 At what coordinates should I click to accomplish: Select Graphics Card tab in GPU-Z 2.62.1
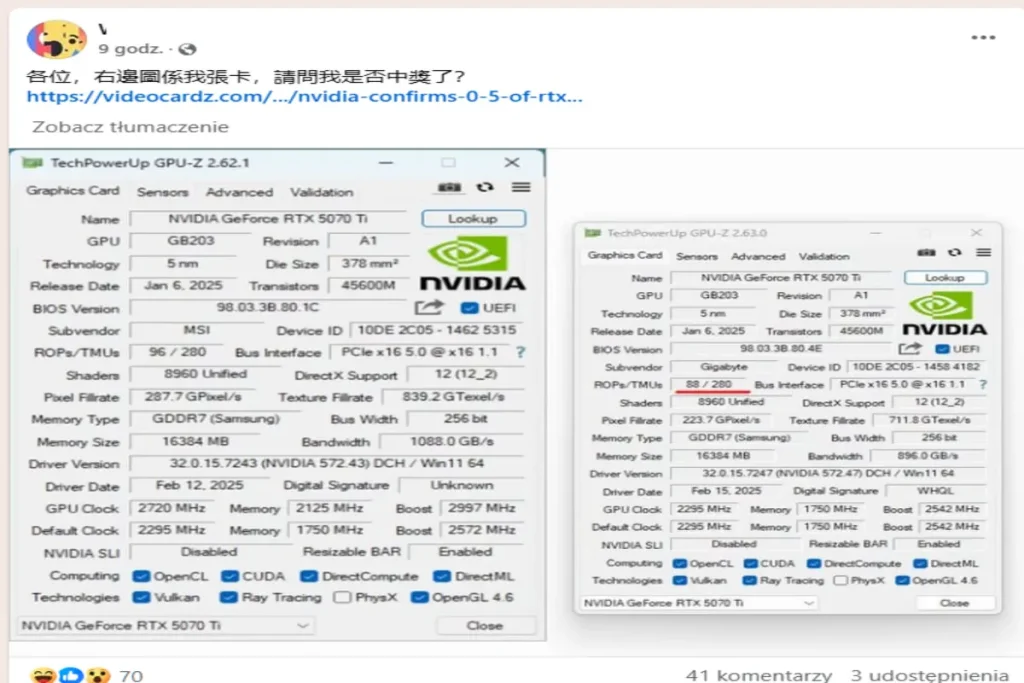[x=72, y=191]
